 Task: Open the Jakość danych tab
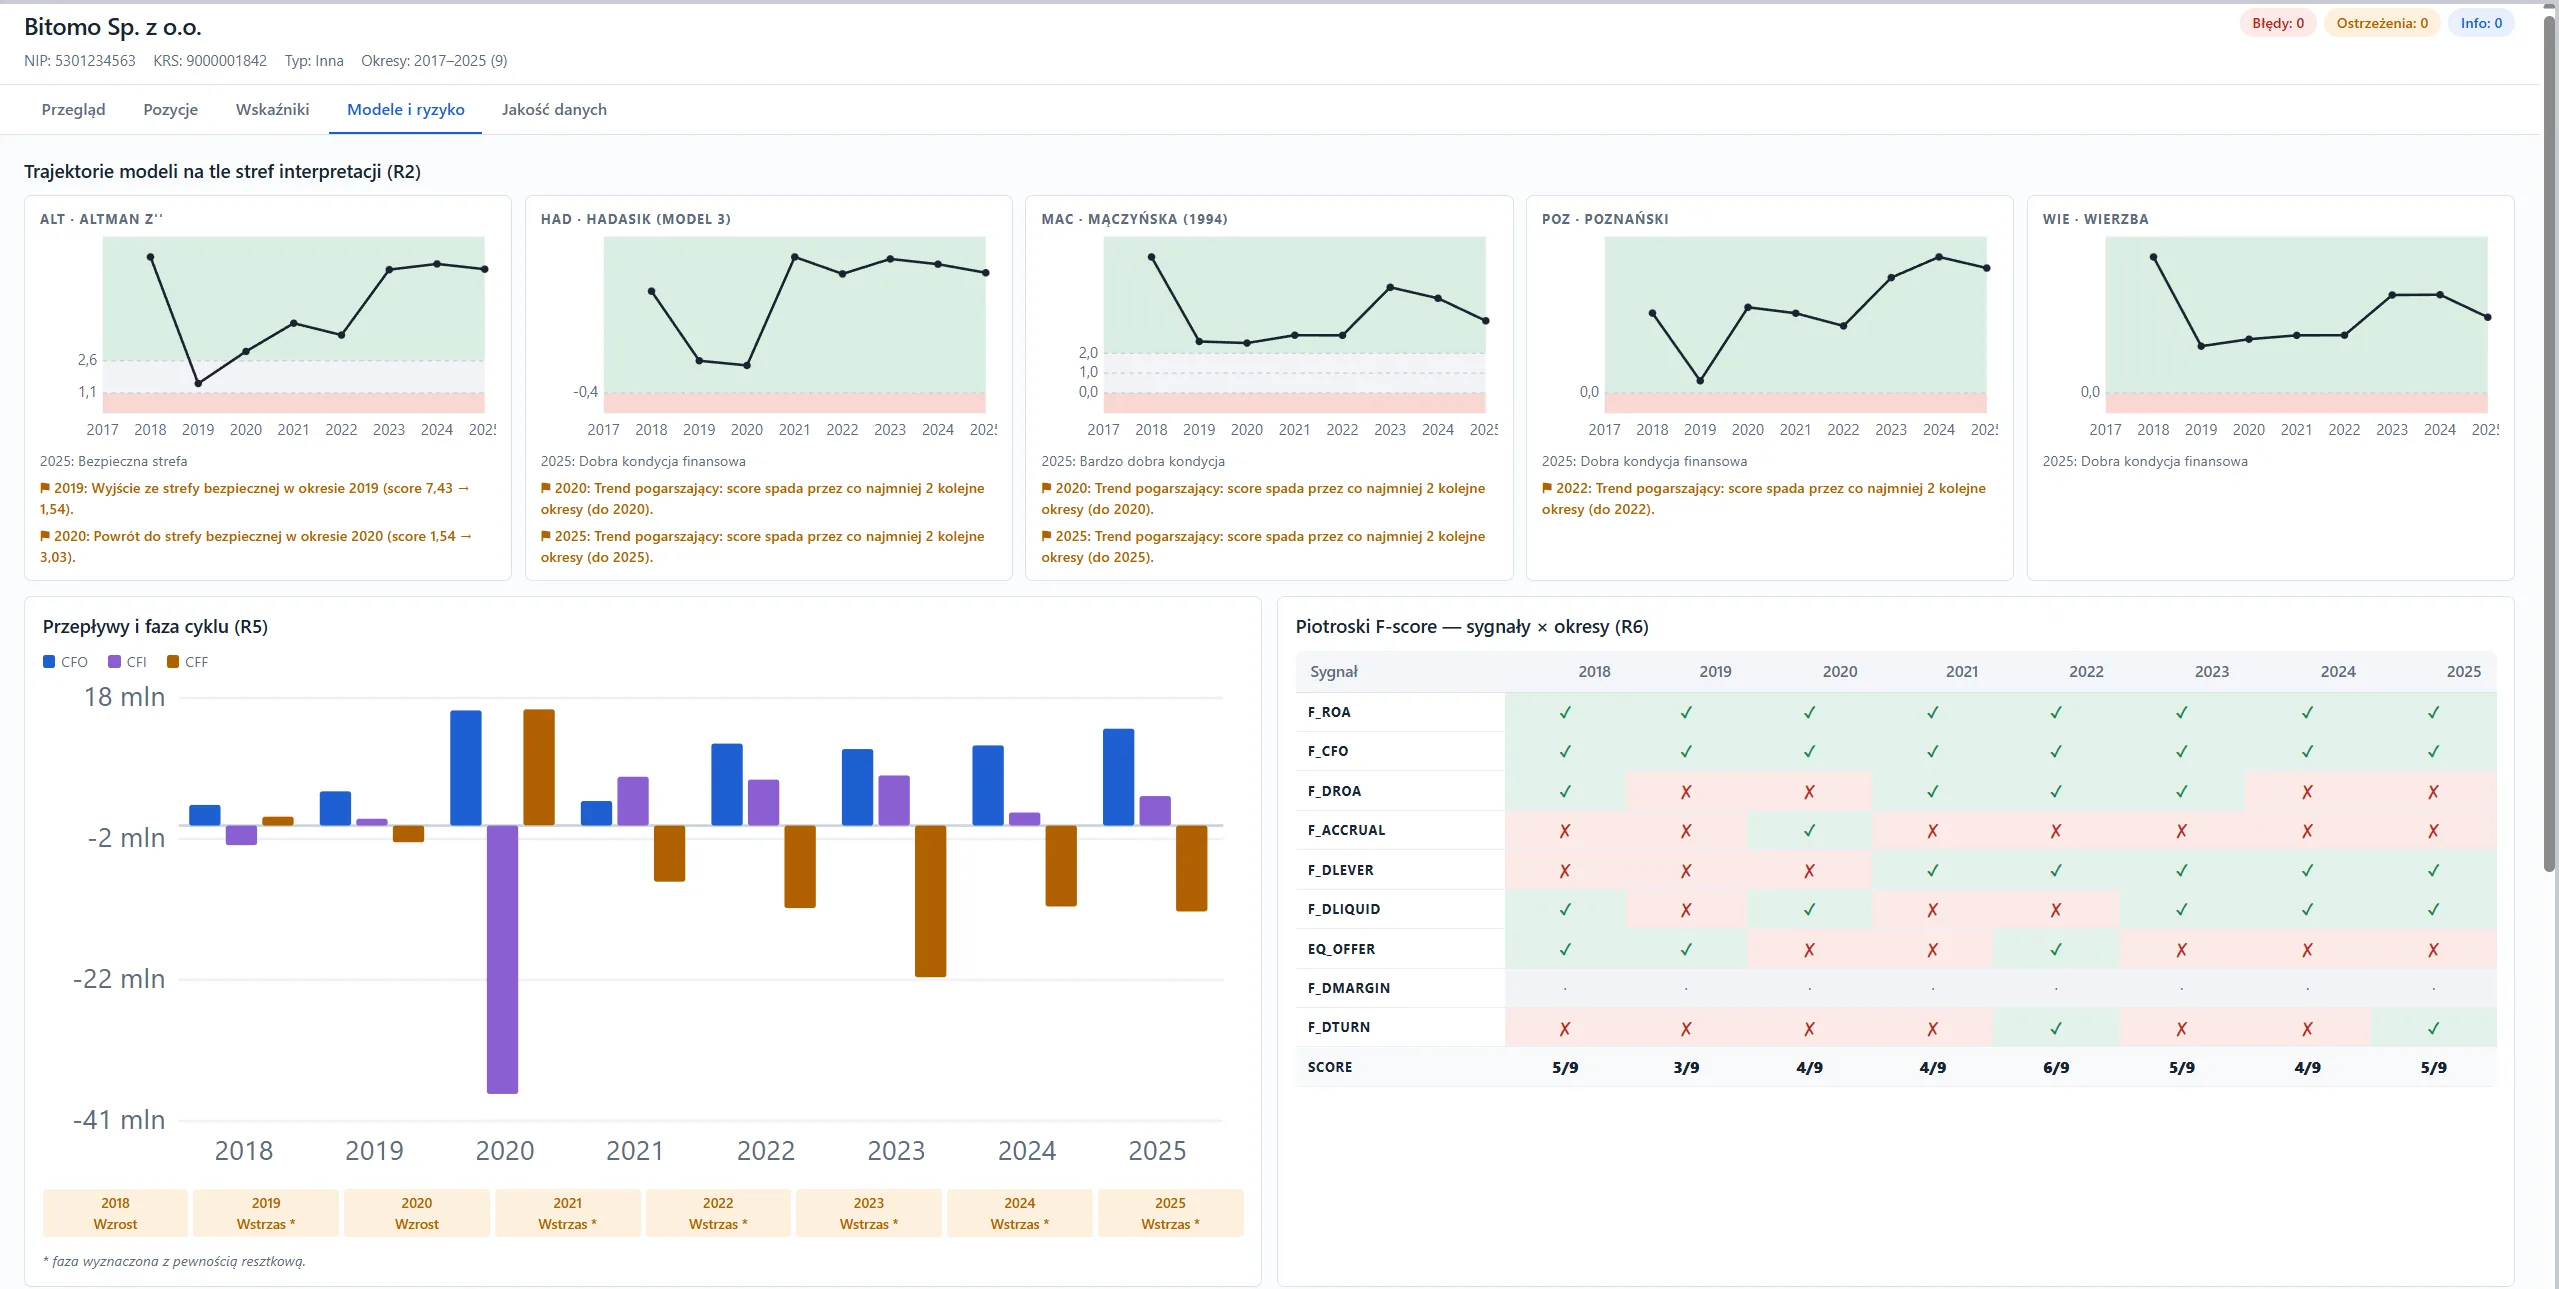pos(554,109)
